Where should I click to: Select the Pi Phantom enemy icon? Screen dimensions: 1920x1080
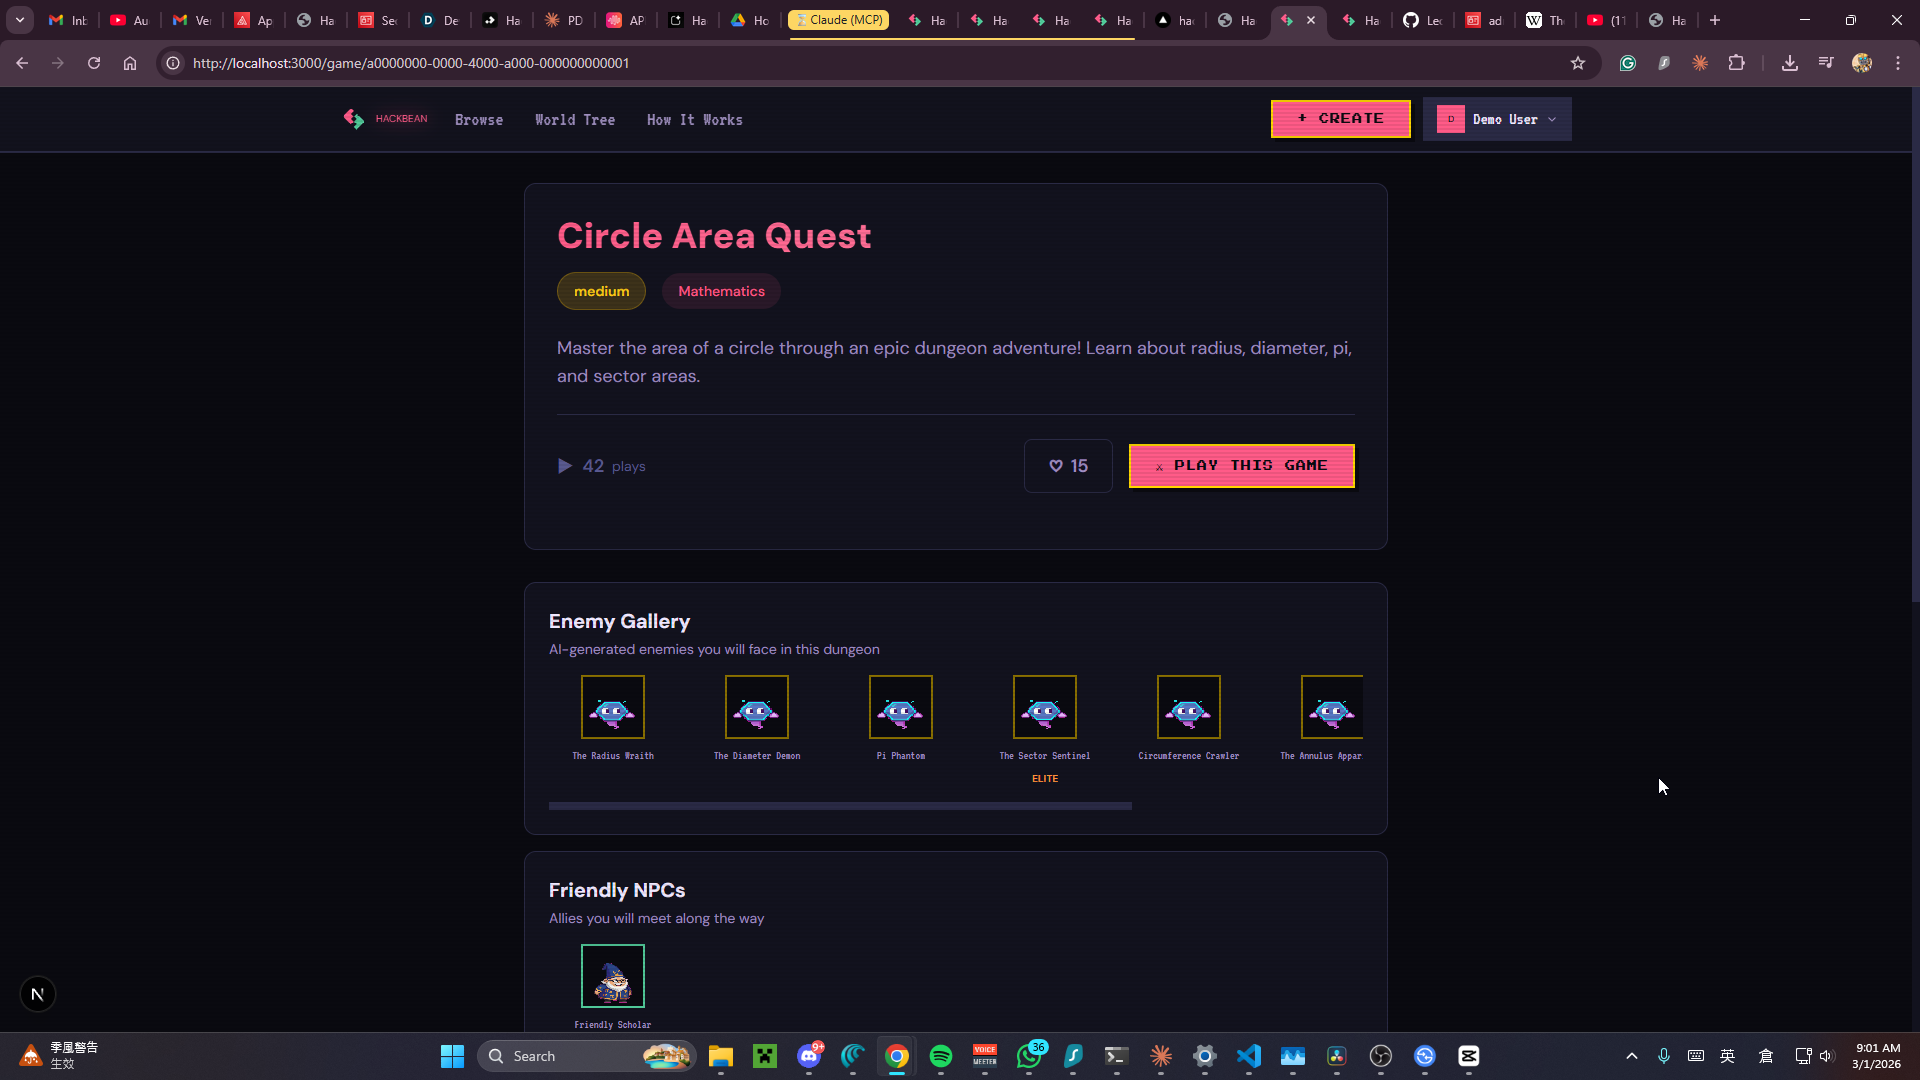pos(901,707)
